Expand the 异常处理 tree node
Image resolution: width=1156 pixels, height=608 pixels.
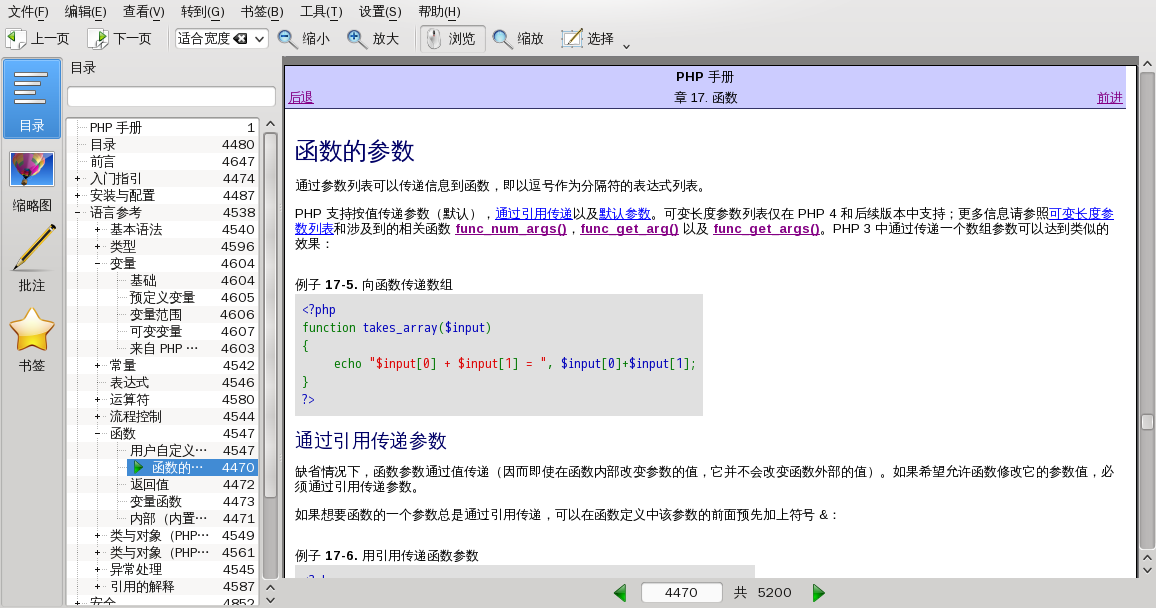point(97,569)
